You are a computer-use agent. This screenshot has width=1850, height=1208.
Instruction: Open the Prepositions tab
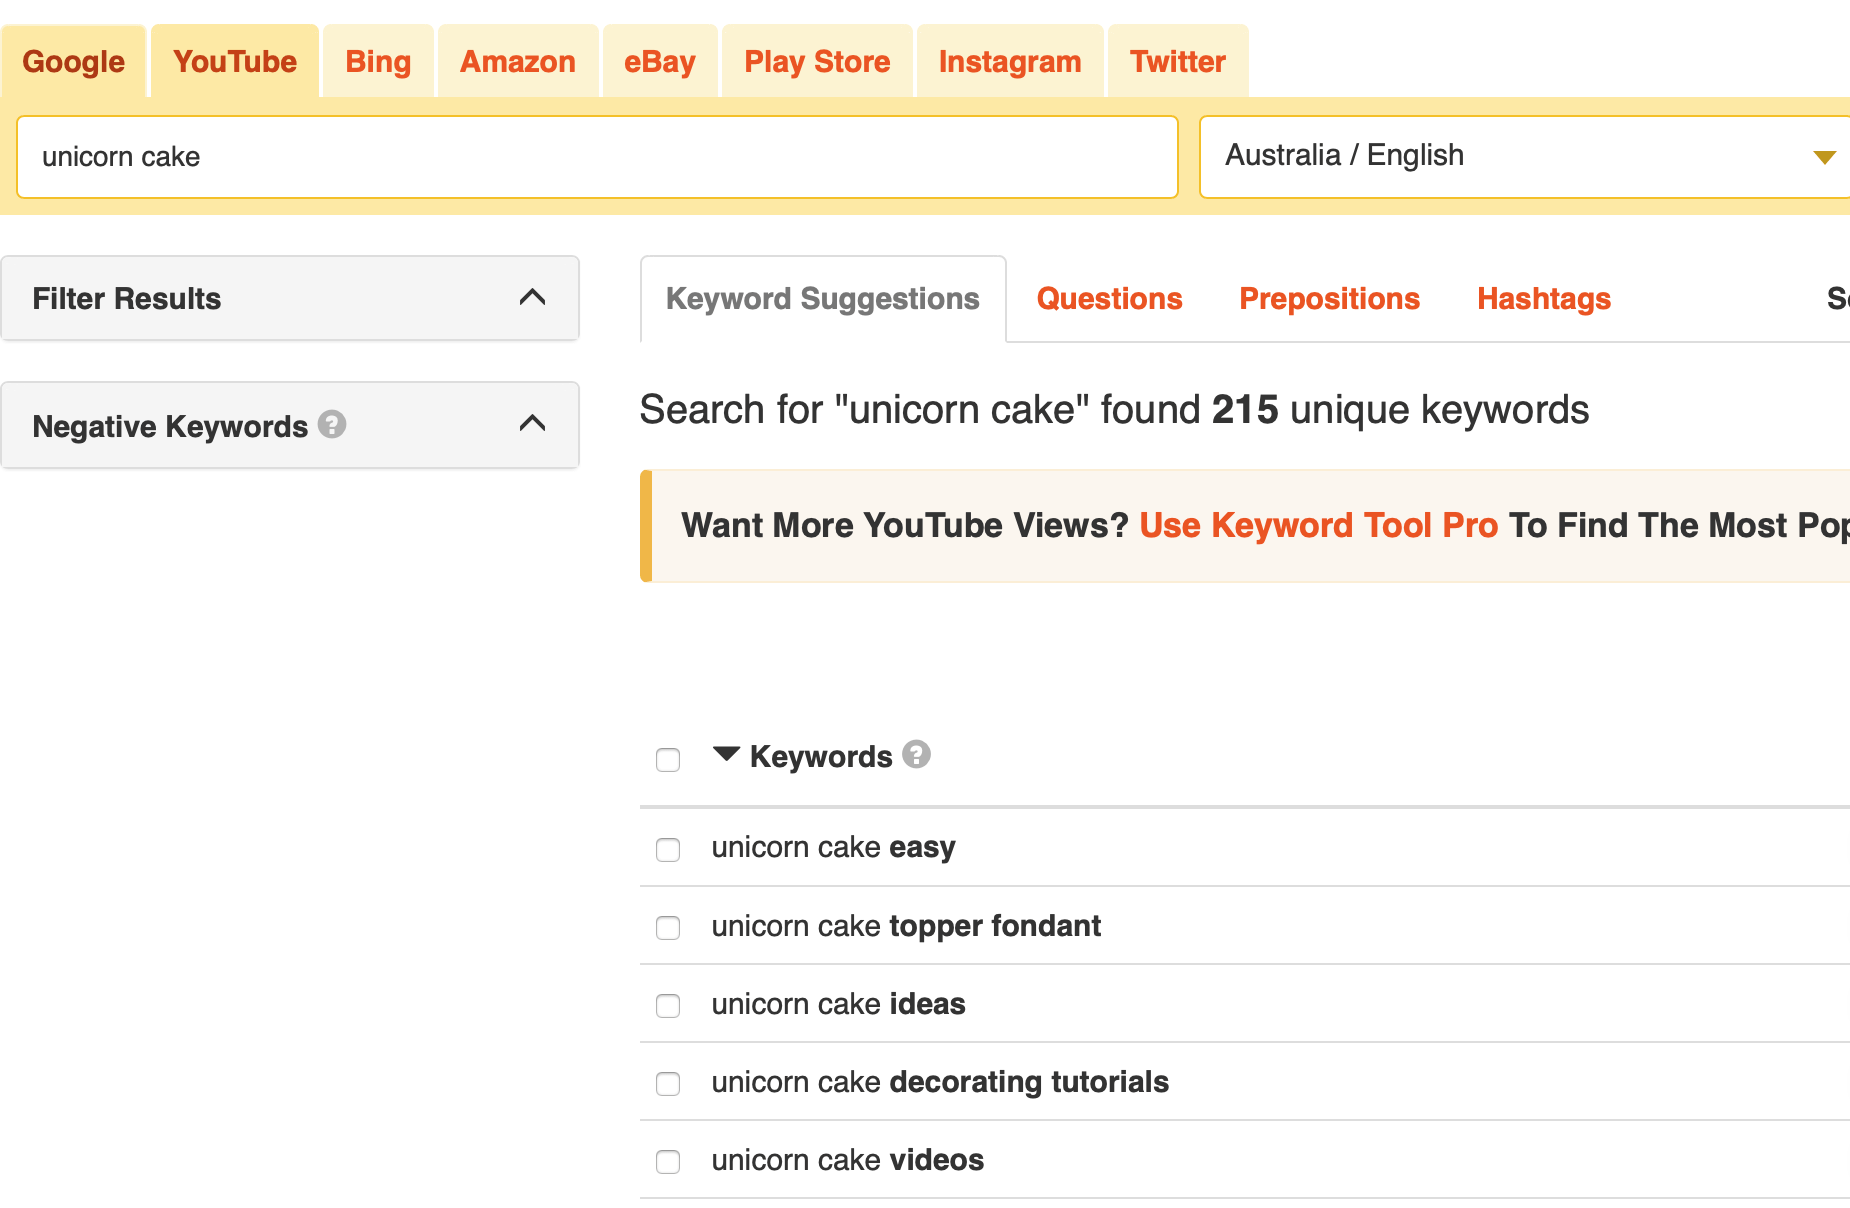pyautogui.click(x=1330, y=298)
